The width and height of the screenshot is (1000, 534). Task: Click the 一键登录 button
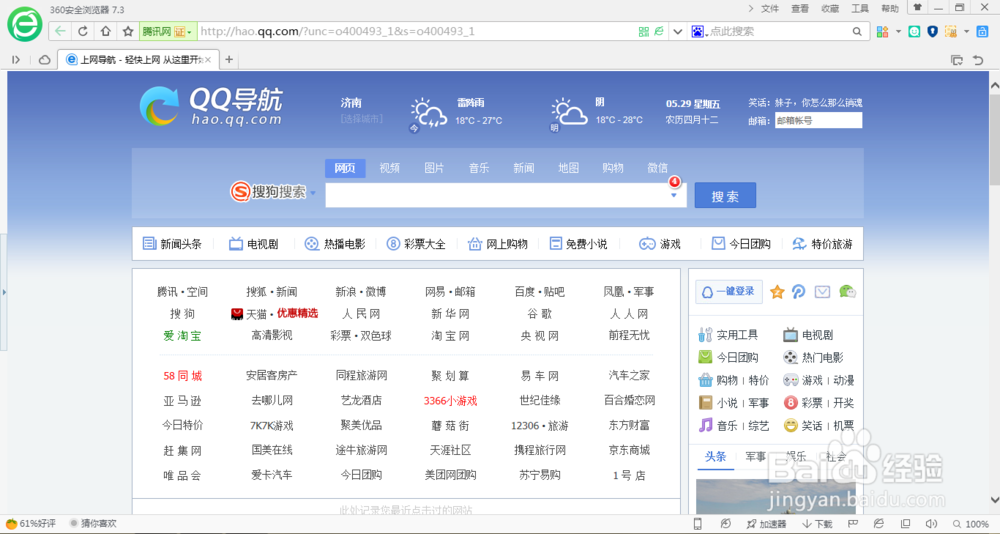729,292
